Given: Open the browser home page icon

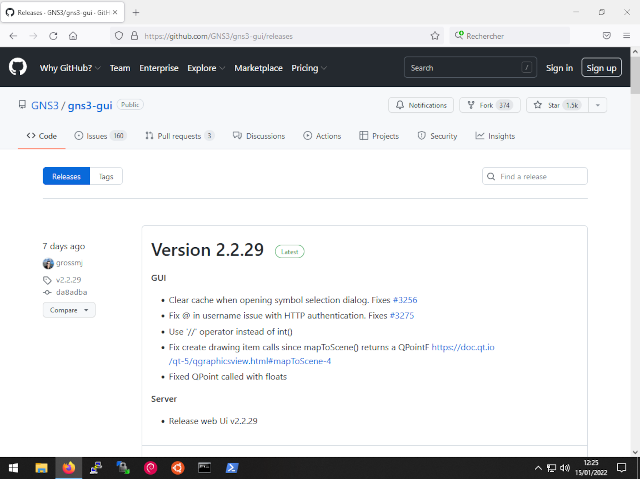Looking at the screenshot, I should click(x=73, y=36).
